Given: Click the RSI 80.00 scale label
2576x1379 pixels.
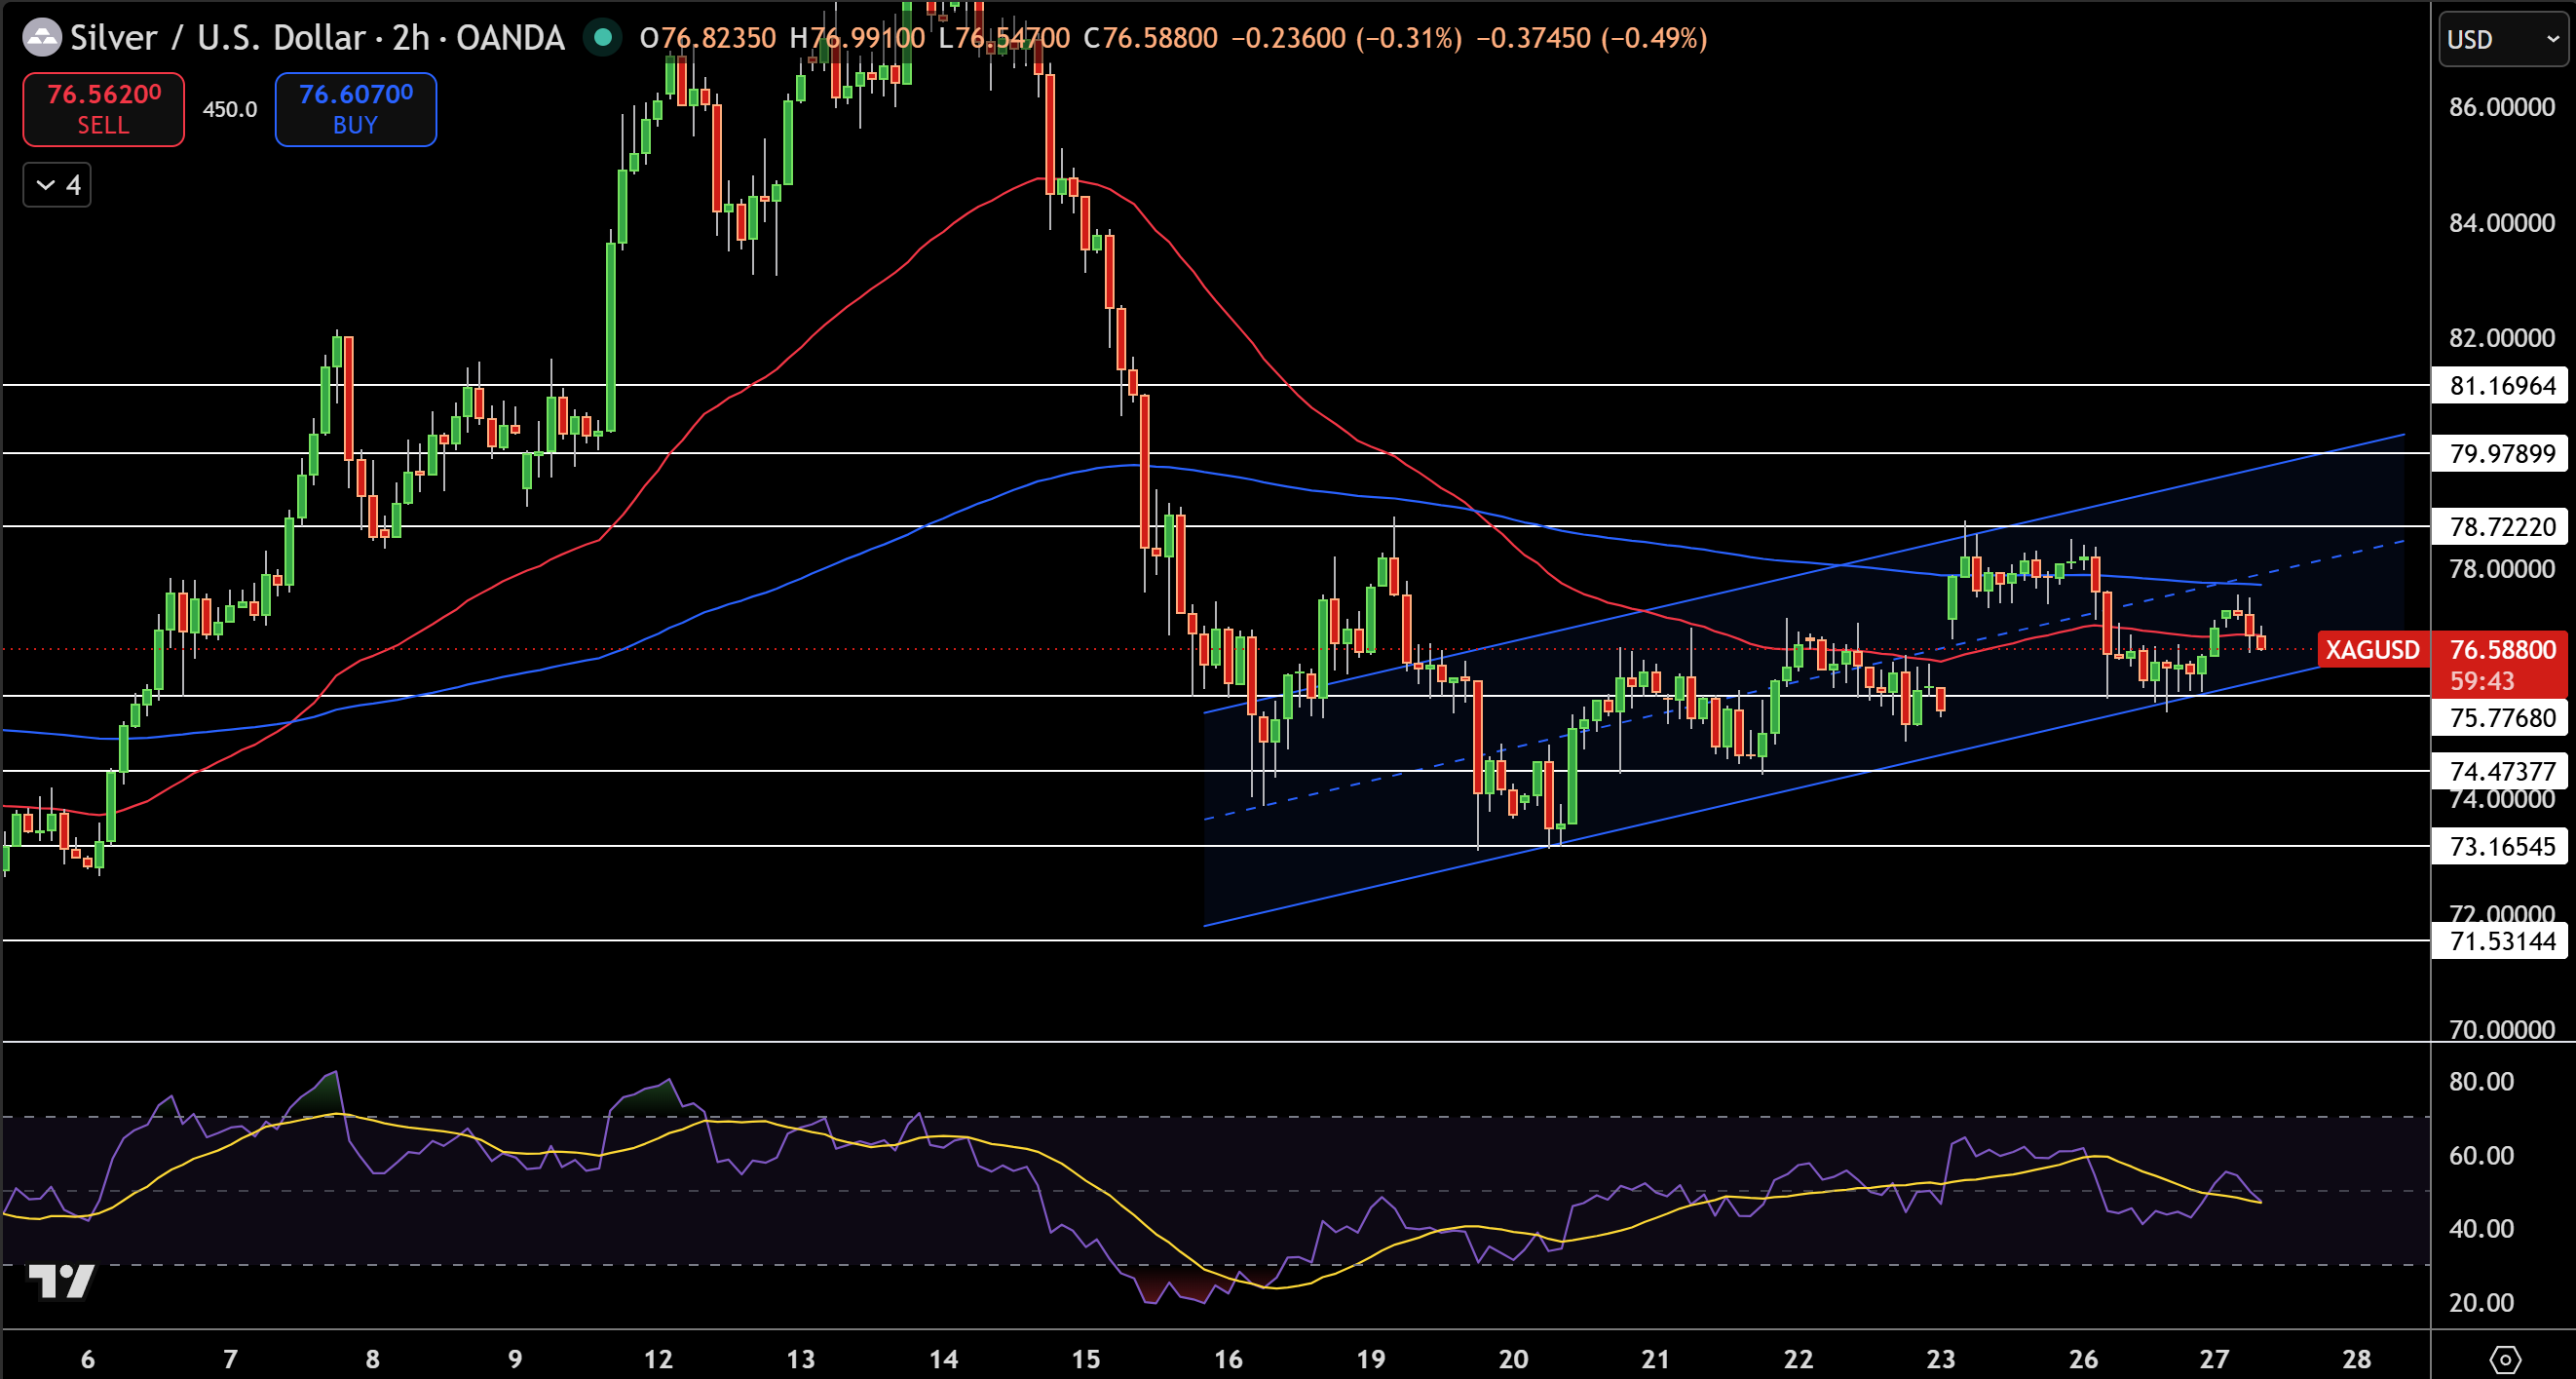Looking at the screenshot, I should [x=2481, y=1081].
